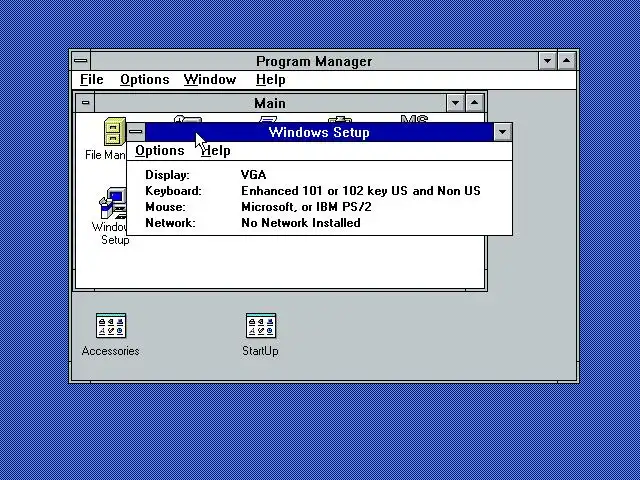Click the 'VGA' display value
The image size is (640, 480).
253,175
